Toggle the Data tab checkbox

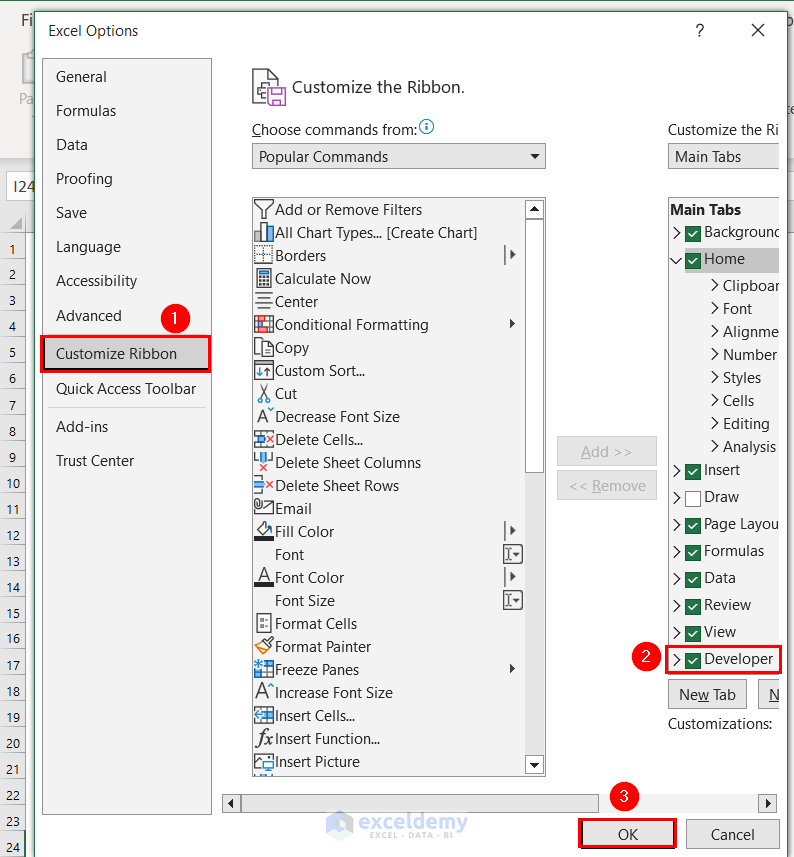[693, 579]
